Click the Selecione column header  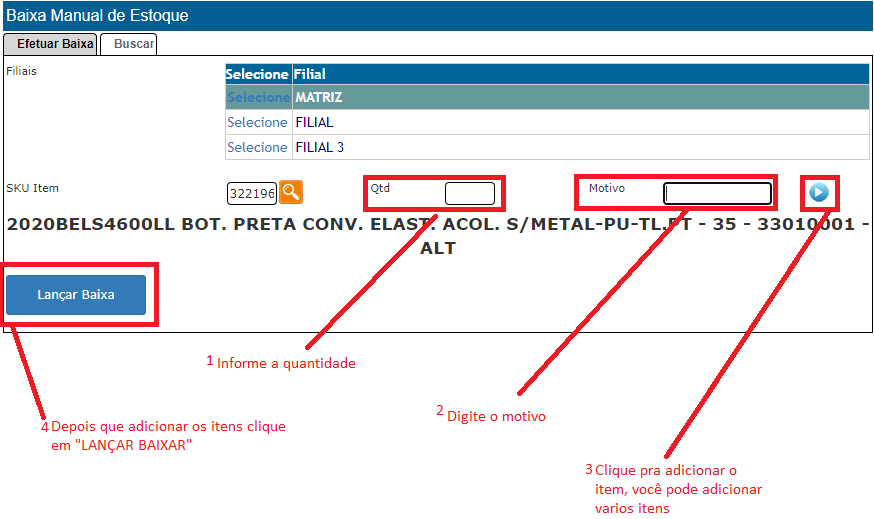pyautogui.click(x=257, y=74)
